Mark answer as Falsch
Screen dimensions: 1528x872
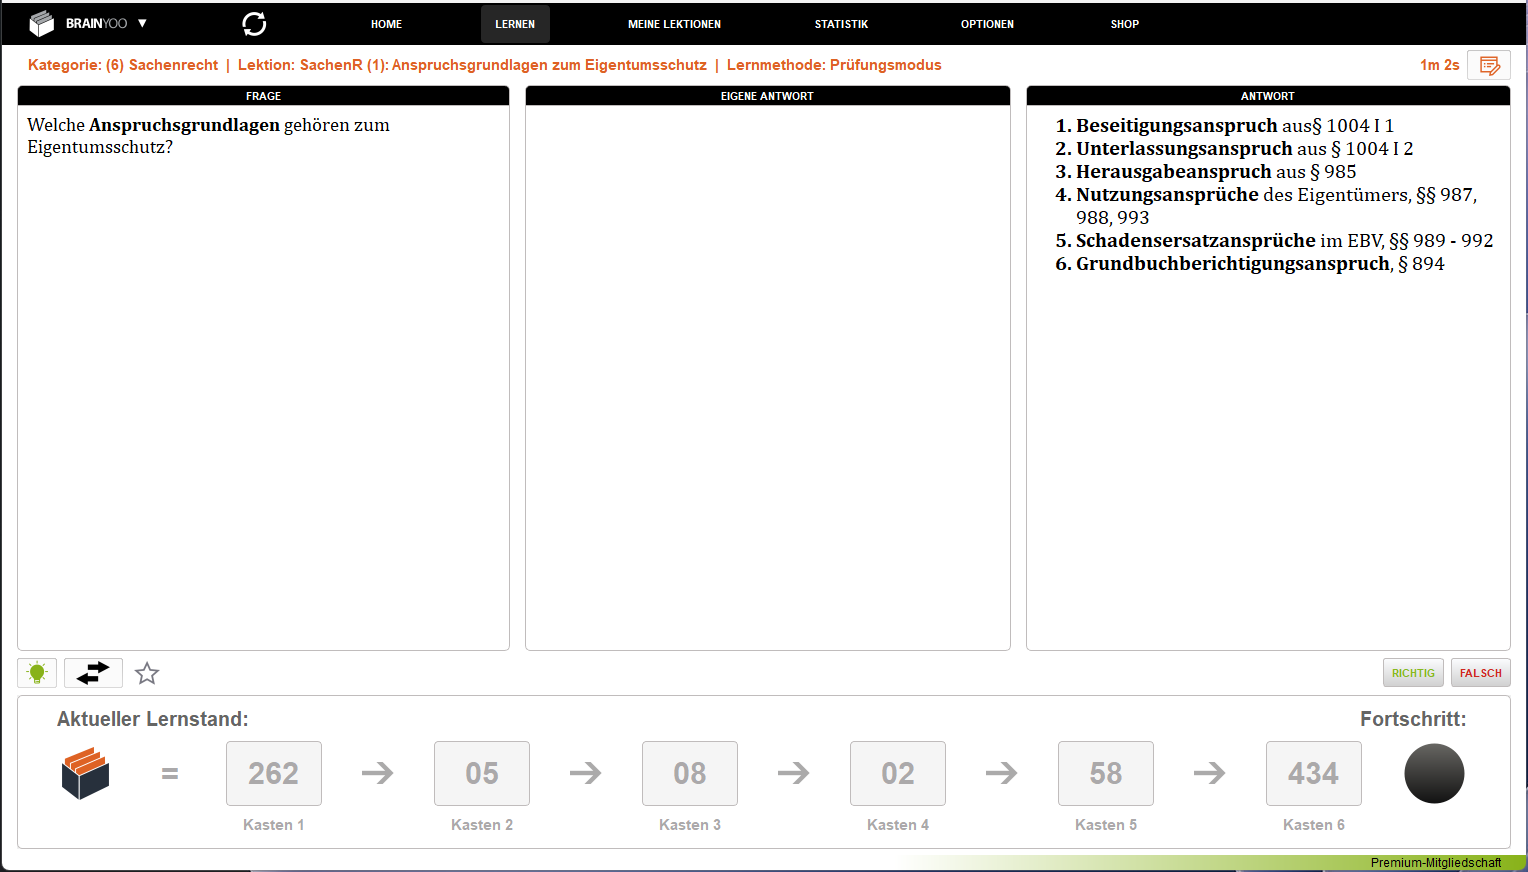pyautogui.click(x=1480, y=673)
